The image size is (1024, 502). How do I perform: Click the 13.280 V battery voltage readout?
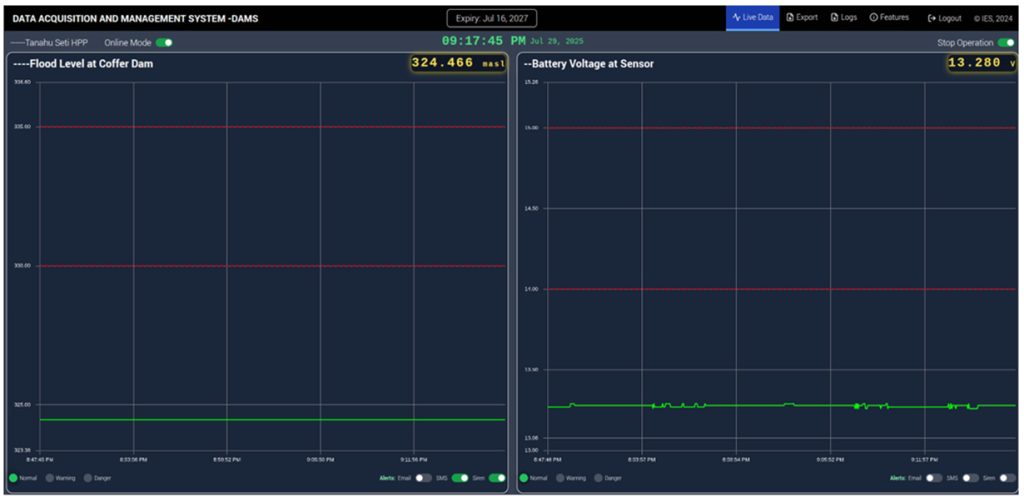click(981, 63)
